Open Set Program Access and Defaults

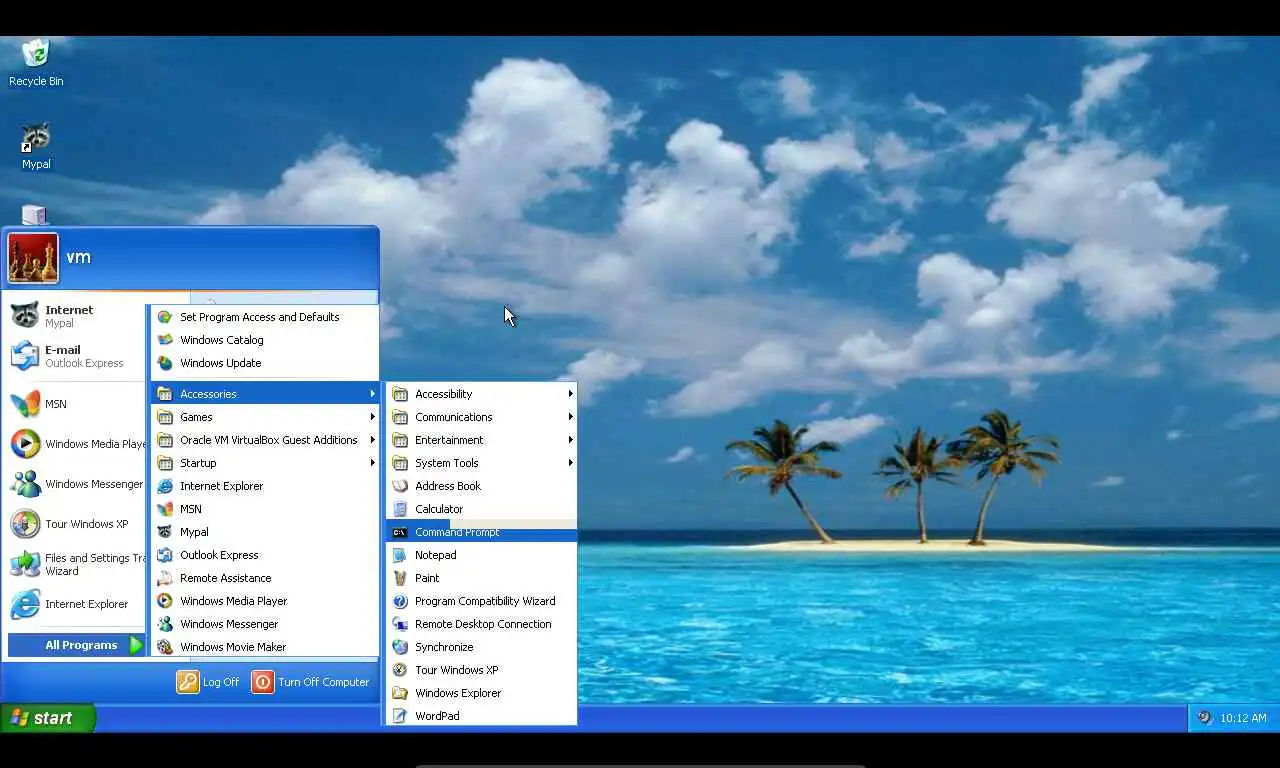(265, 317)
